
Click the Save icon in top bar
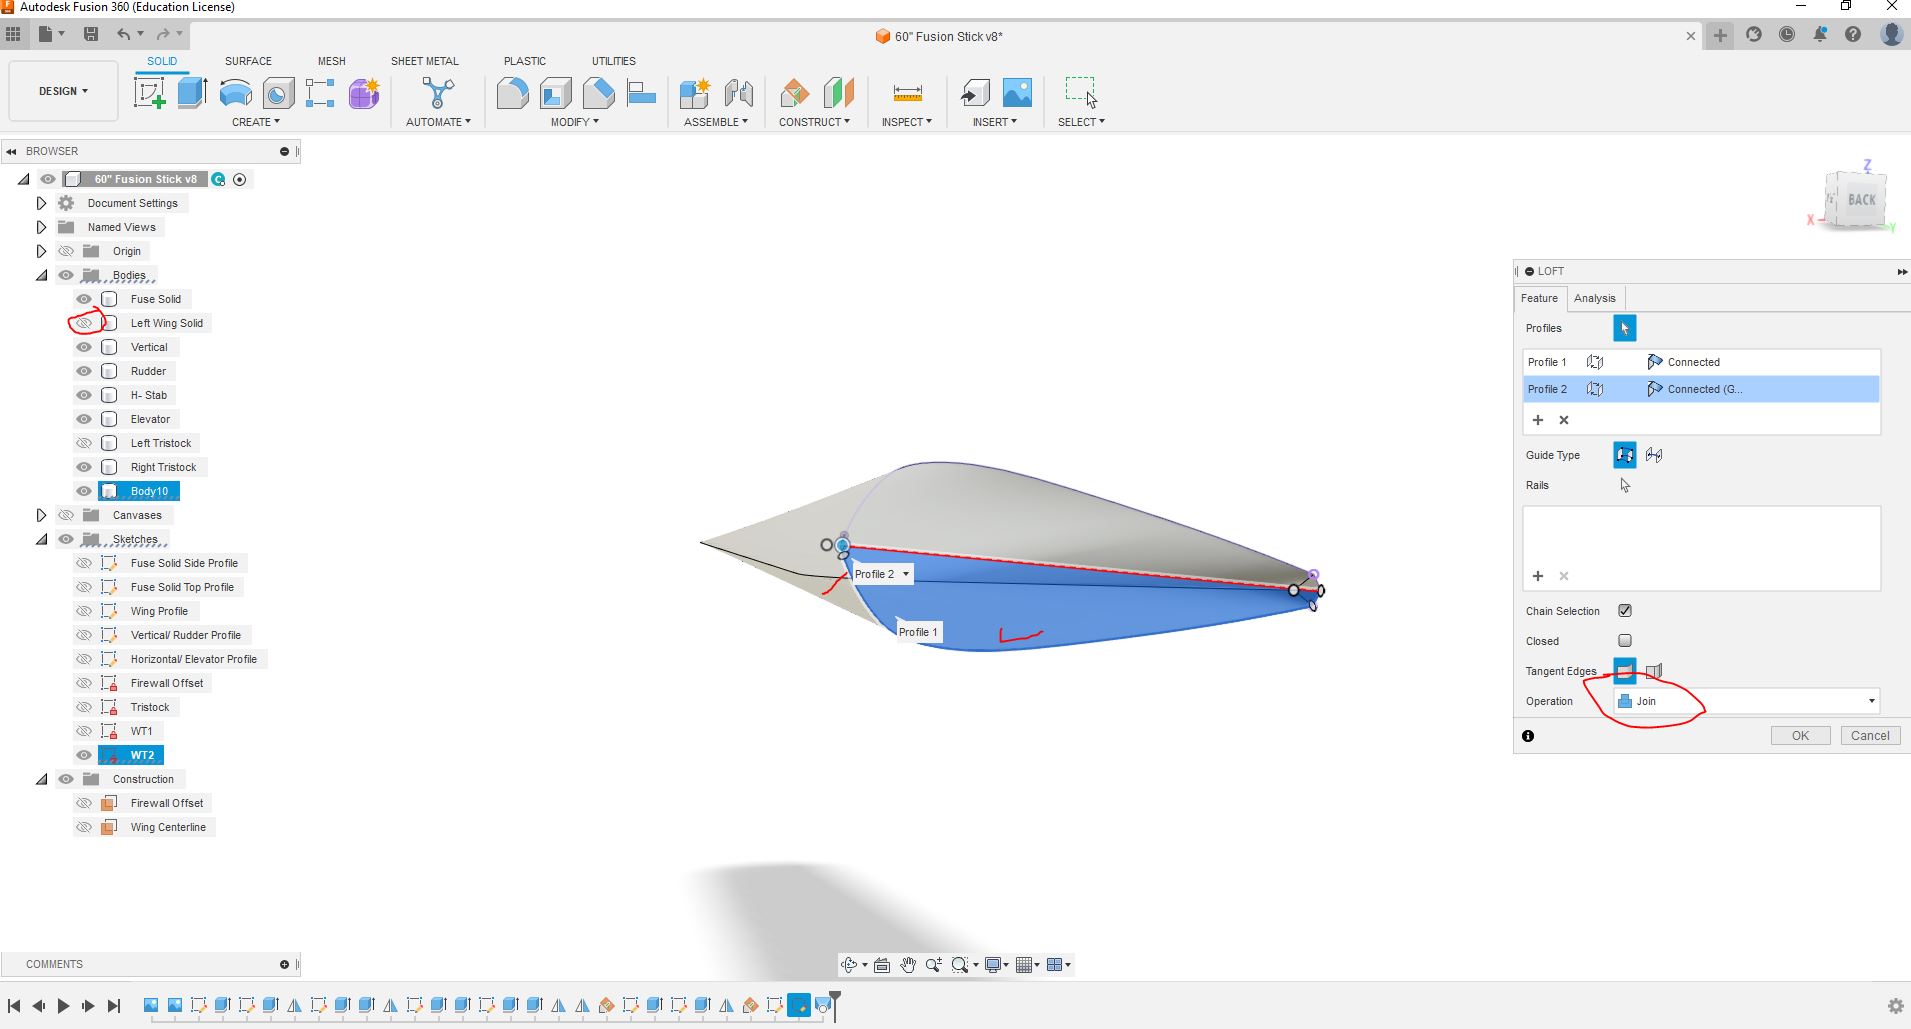pyautogui.click(x=91, y=34)
